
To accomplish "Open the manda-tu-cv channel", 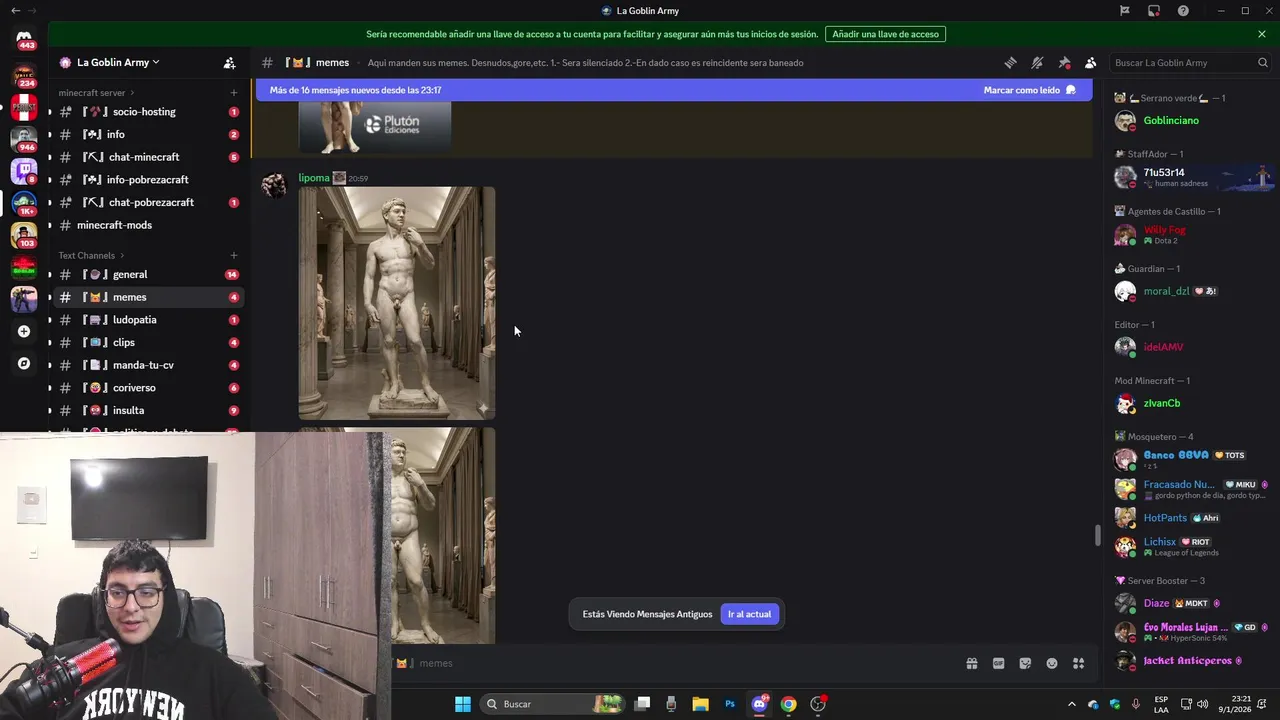I will pos(148,365).
